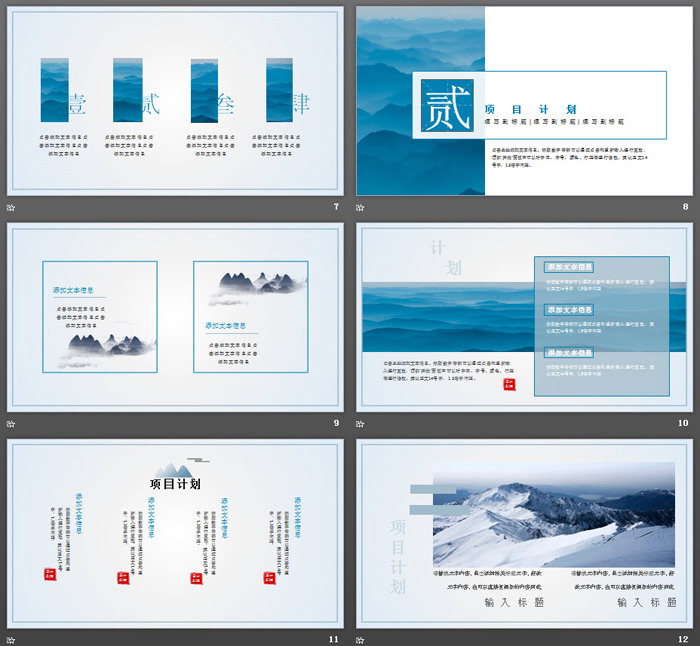Select slide 11 with the vertical text columns
Viewport: 700px width, 646px height.
click(175, 534)
